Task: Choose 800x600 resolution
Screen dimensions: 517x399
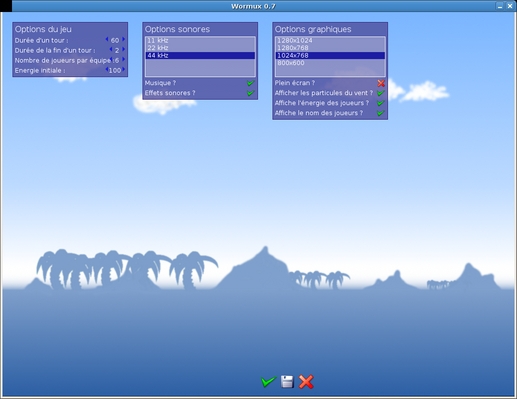Action: pyautogui.click(x=330, y=63)
